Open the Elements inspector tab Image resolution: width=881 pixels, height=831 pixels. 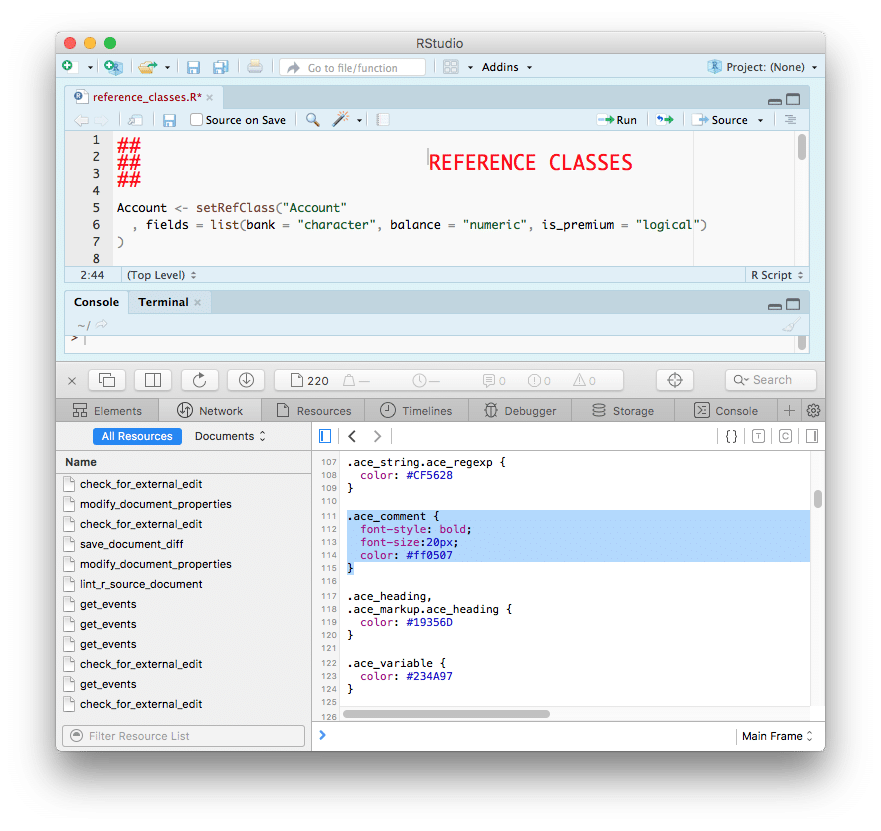tap(107, 411)
